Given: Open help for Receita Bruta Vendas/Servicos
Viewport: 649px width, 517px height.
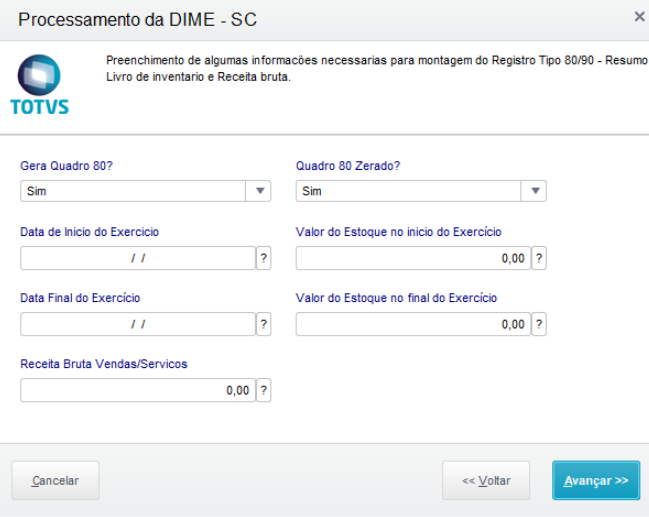Looking at the screenshot, I should point(264,390).
